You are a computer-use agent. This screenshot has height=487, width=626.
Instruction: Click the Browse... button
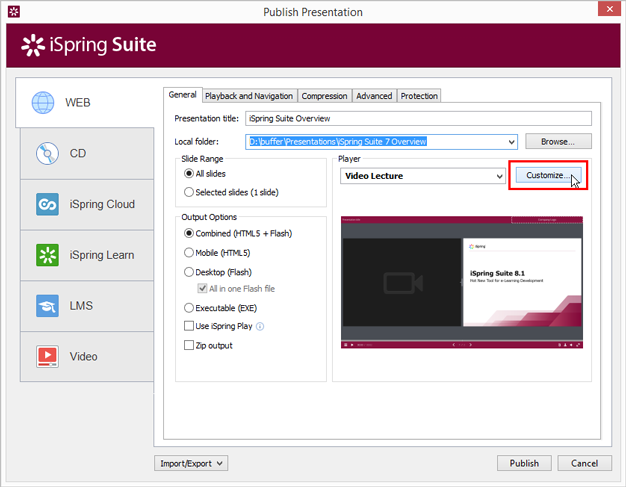point(558,142)
